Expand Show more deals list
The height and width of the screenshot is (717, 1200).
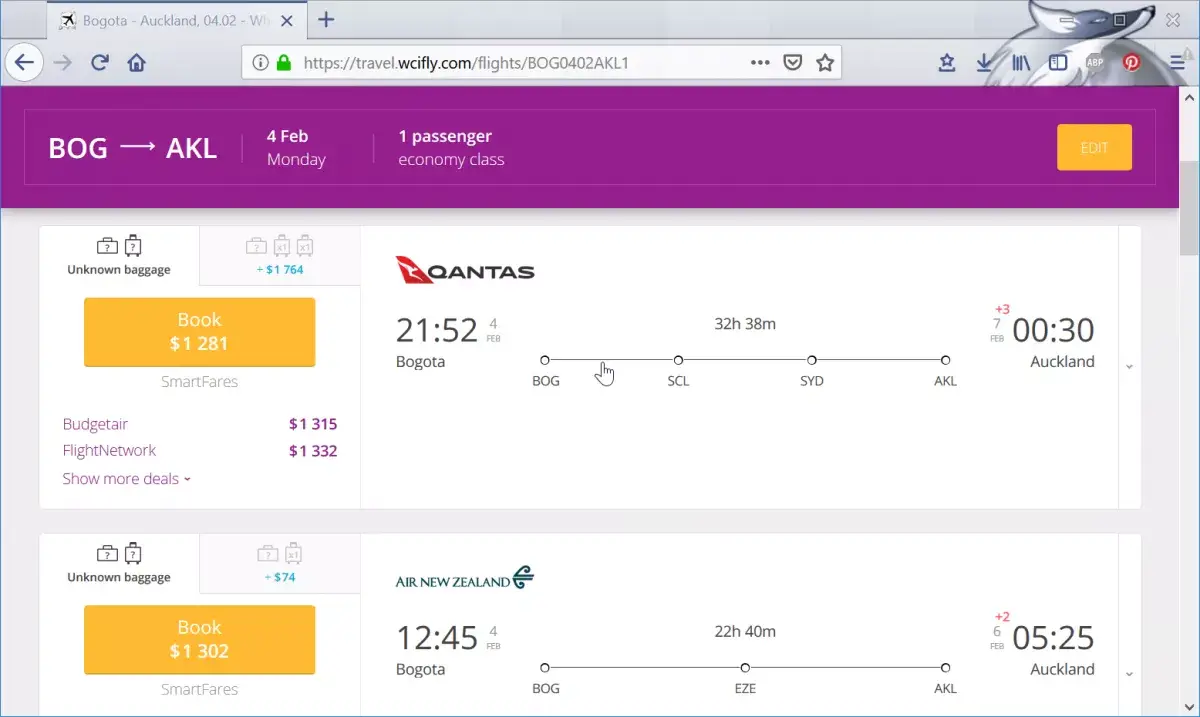coord(126,479)
